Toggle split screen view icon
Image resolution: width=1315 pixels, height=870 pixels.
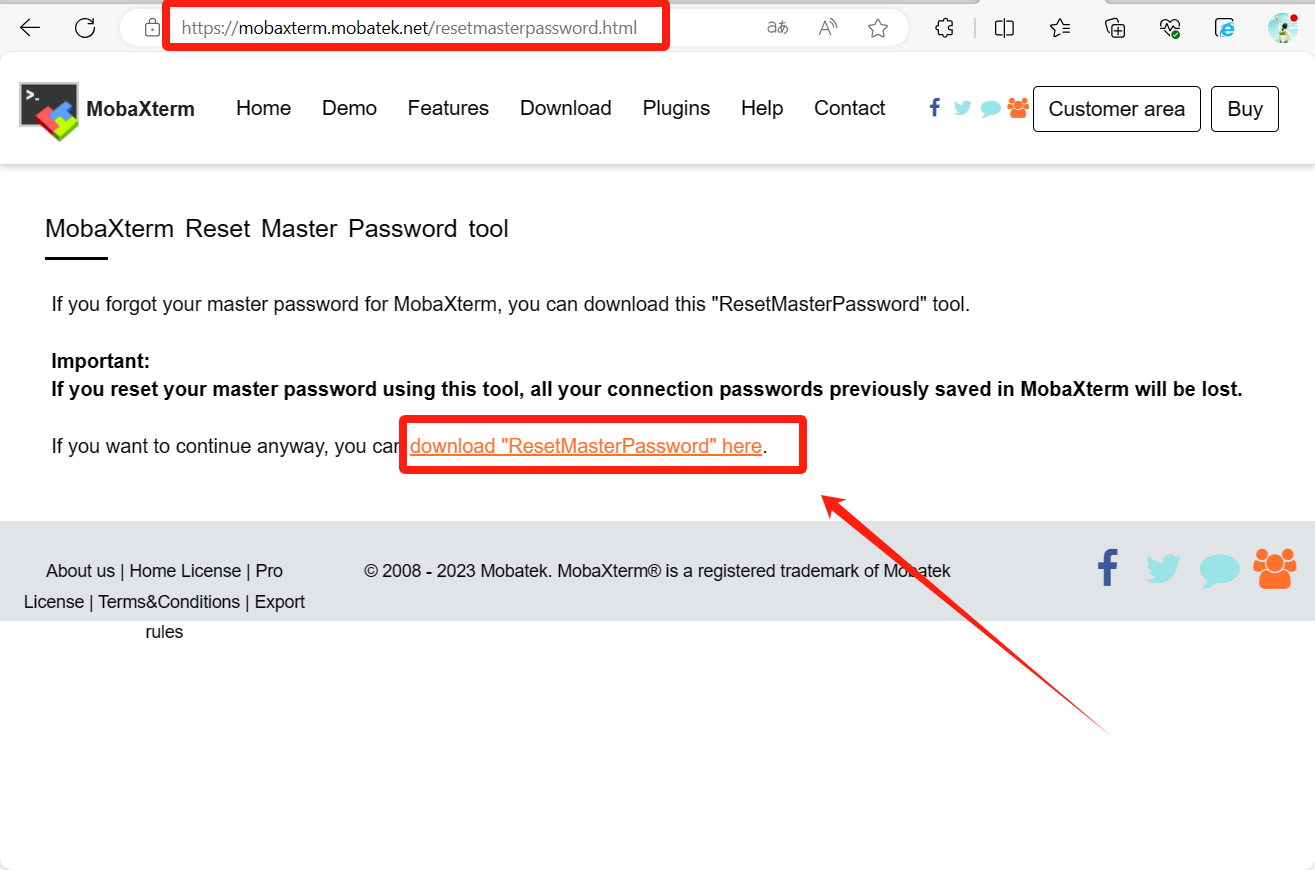click(x=1005, y=28)
